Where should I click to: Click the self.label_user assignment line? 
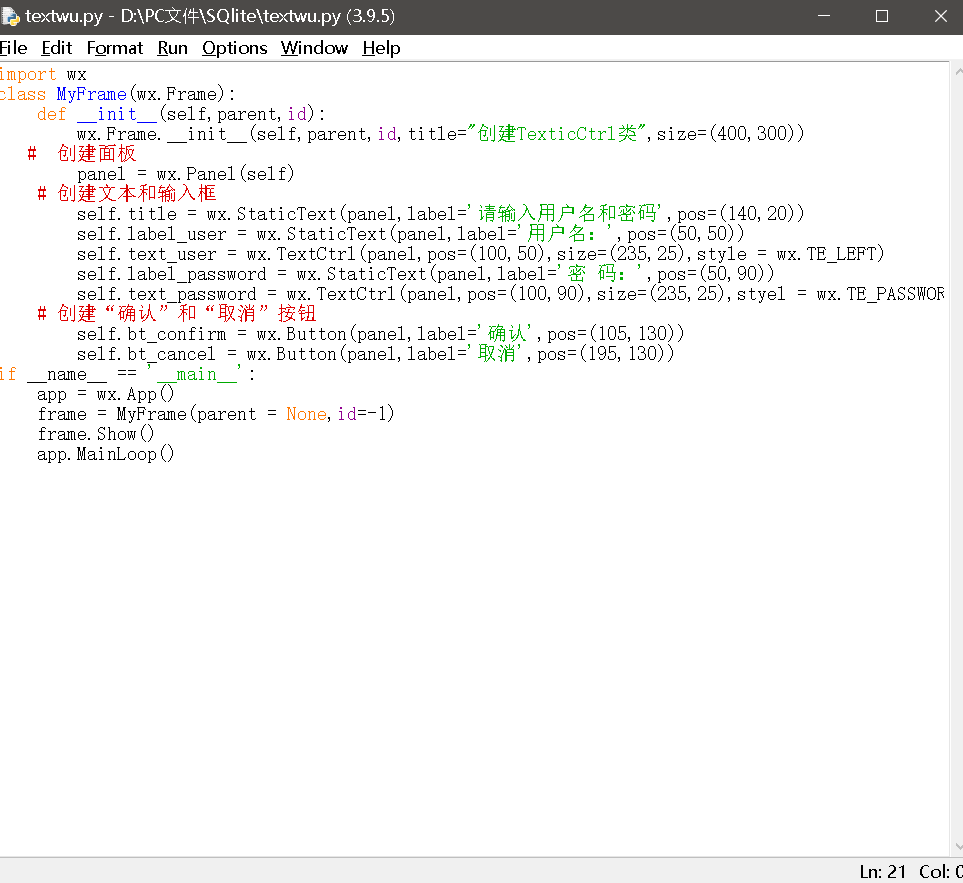point(410,233)
